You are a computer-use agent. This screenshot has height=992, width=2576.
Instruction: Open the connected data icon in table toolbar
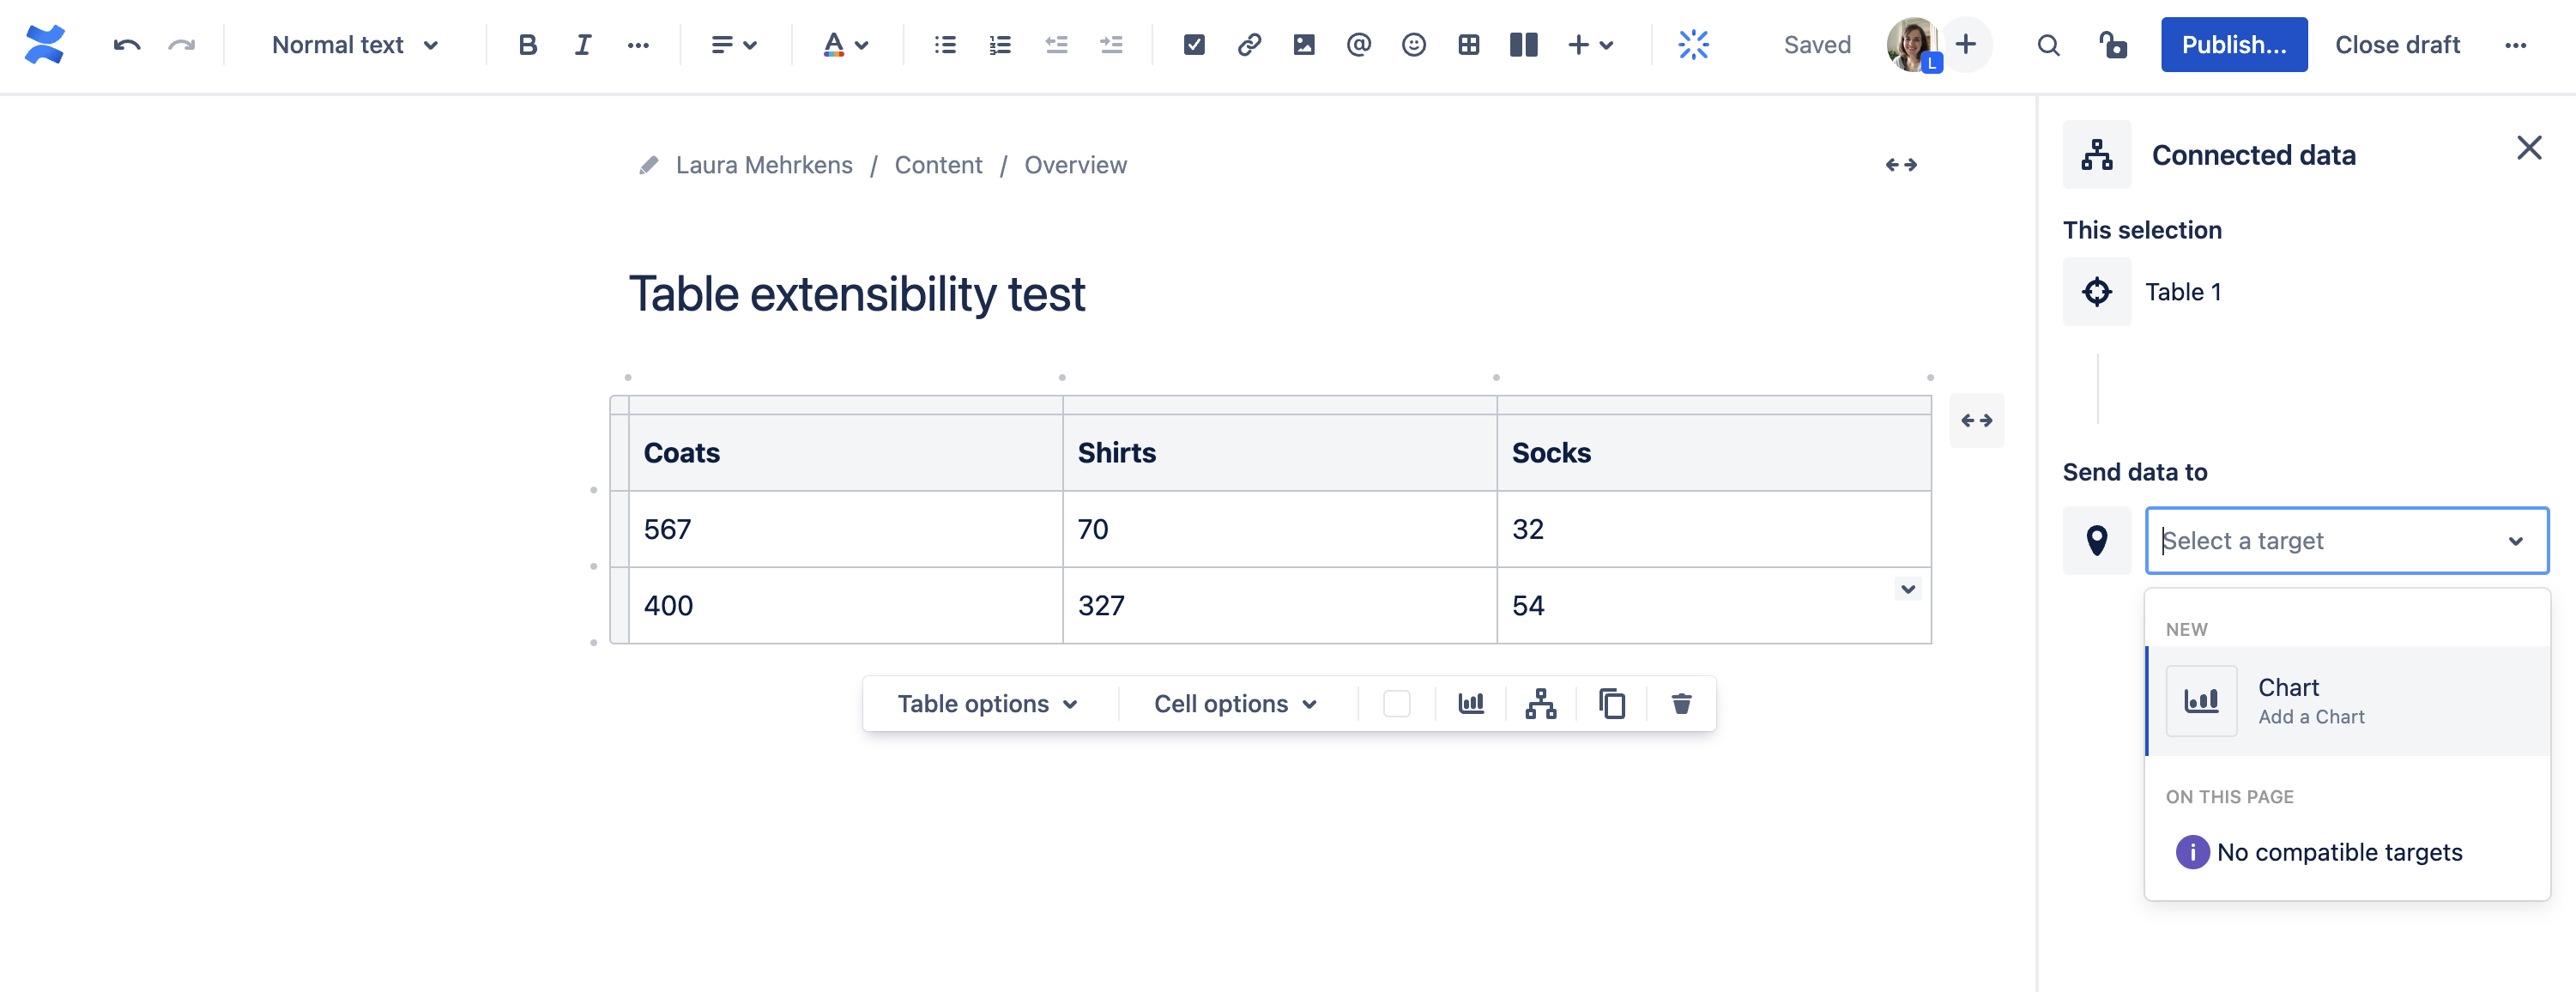(x=1540, y=703)
